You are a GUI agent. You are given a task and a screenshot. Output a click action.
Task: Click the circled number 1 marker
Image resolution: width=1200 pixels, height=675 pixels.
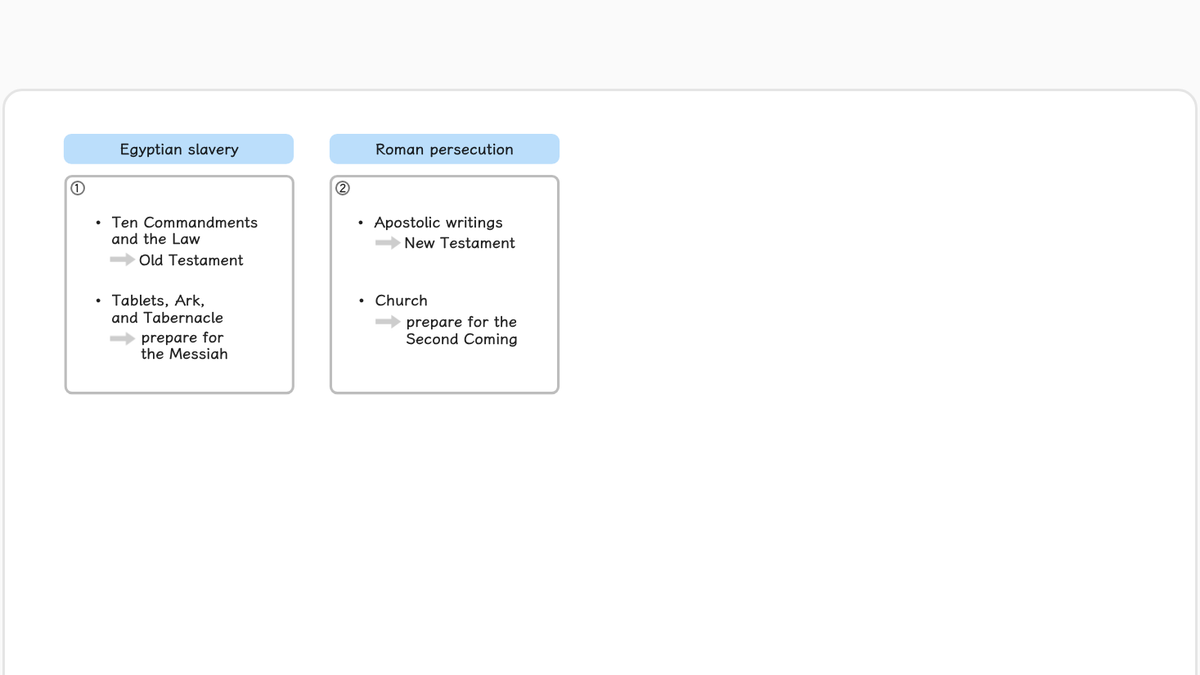tap(77, 188)
